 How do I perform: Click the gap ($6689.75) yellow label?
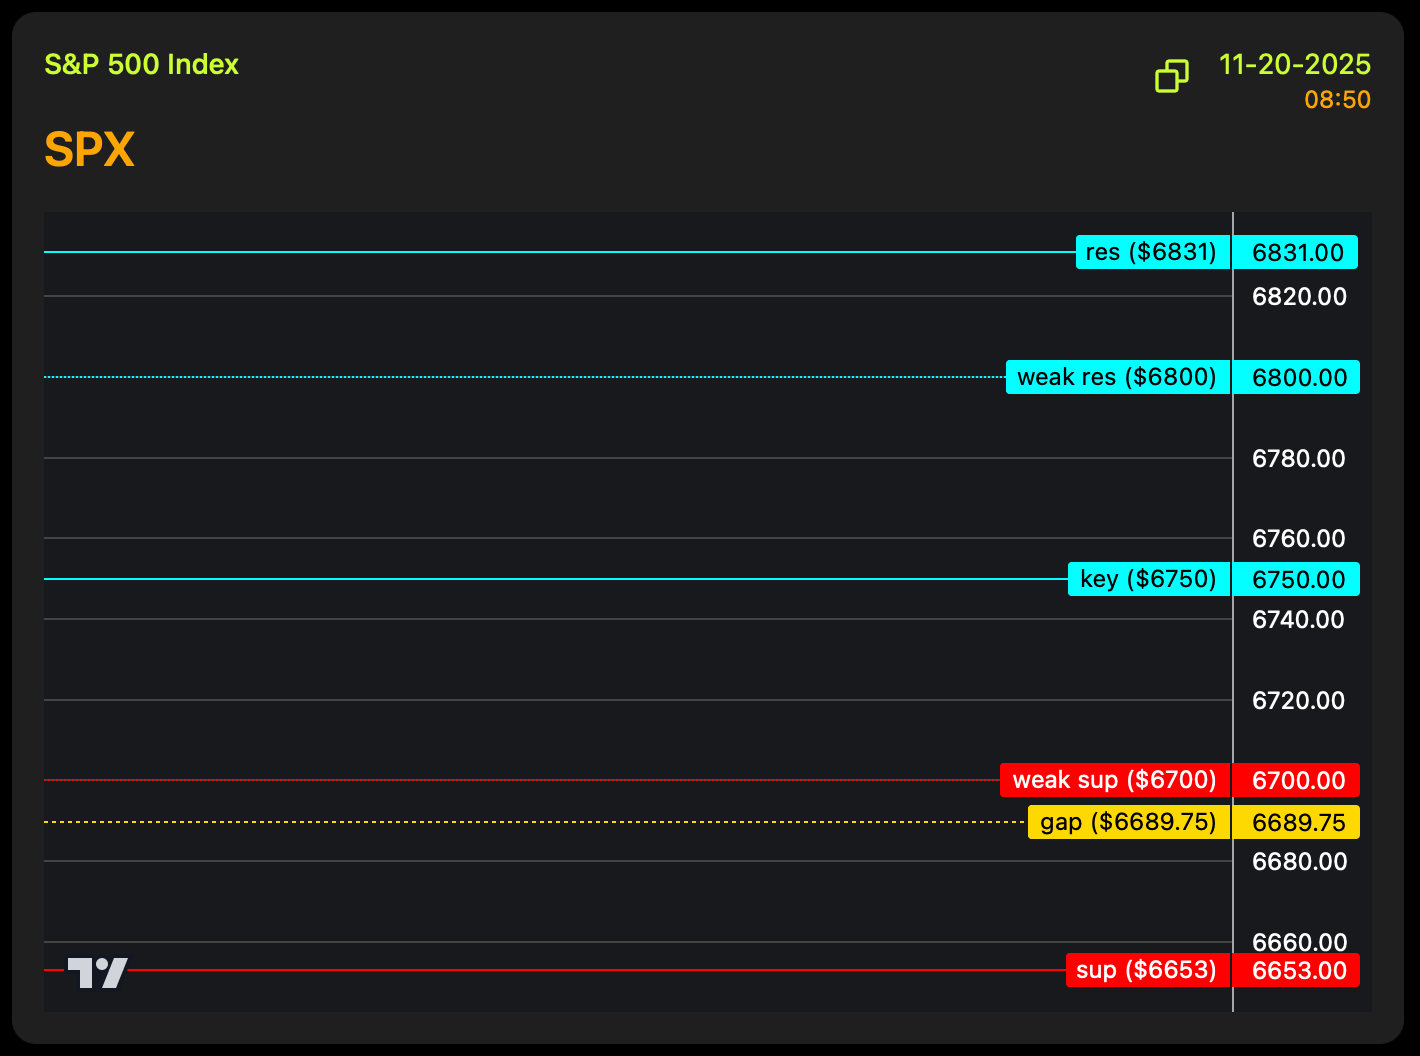(x=1128, y=822)
